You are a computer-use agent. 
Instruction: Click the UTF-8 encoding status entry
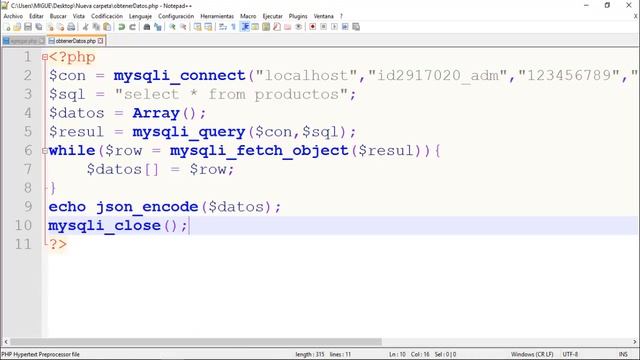570,354
